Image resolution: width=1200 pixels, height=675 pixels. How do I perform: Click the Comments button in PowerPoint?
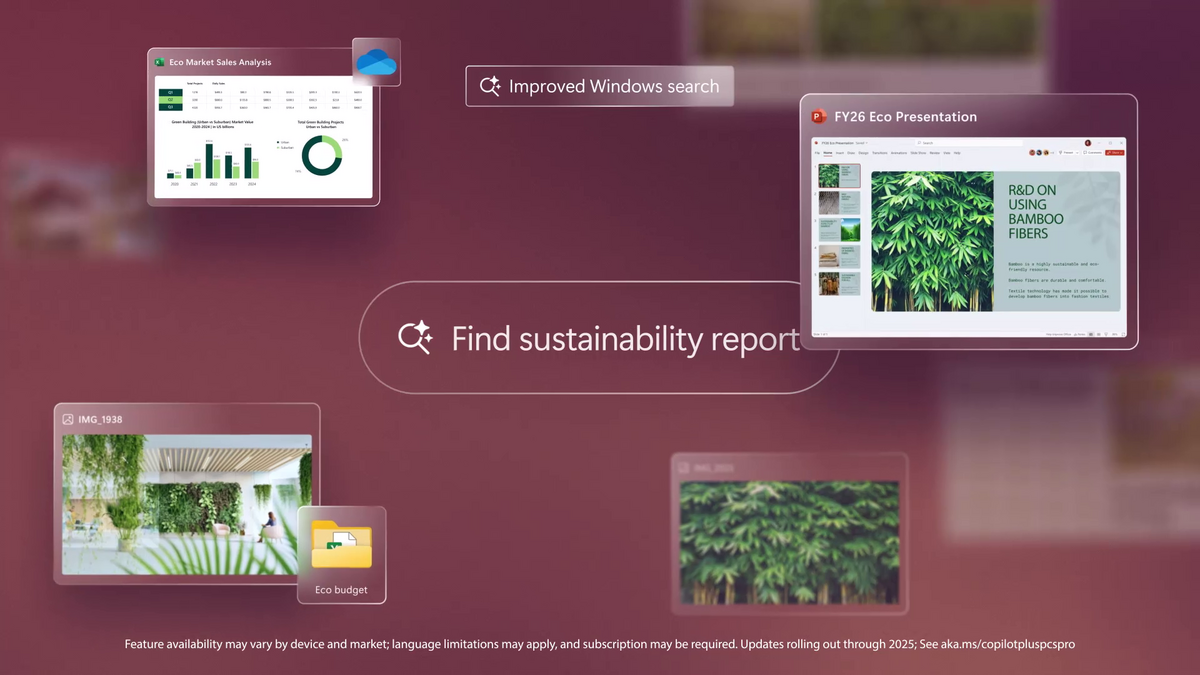point(1090,153)
